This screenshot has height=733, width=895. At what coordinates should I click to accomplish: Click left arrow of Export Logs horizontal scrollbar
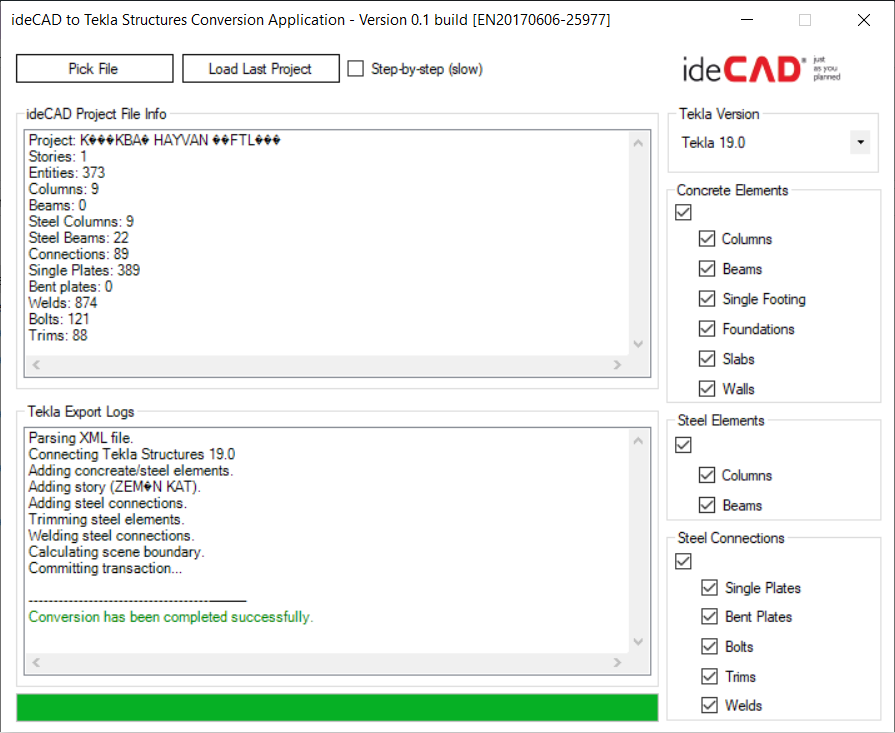37,662
